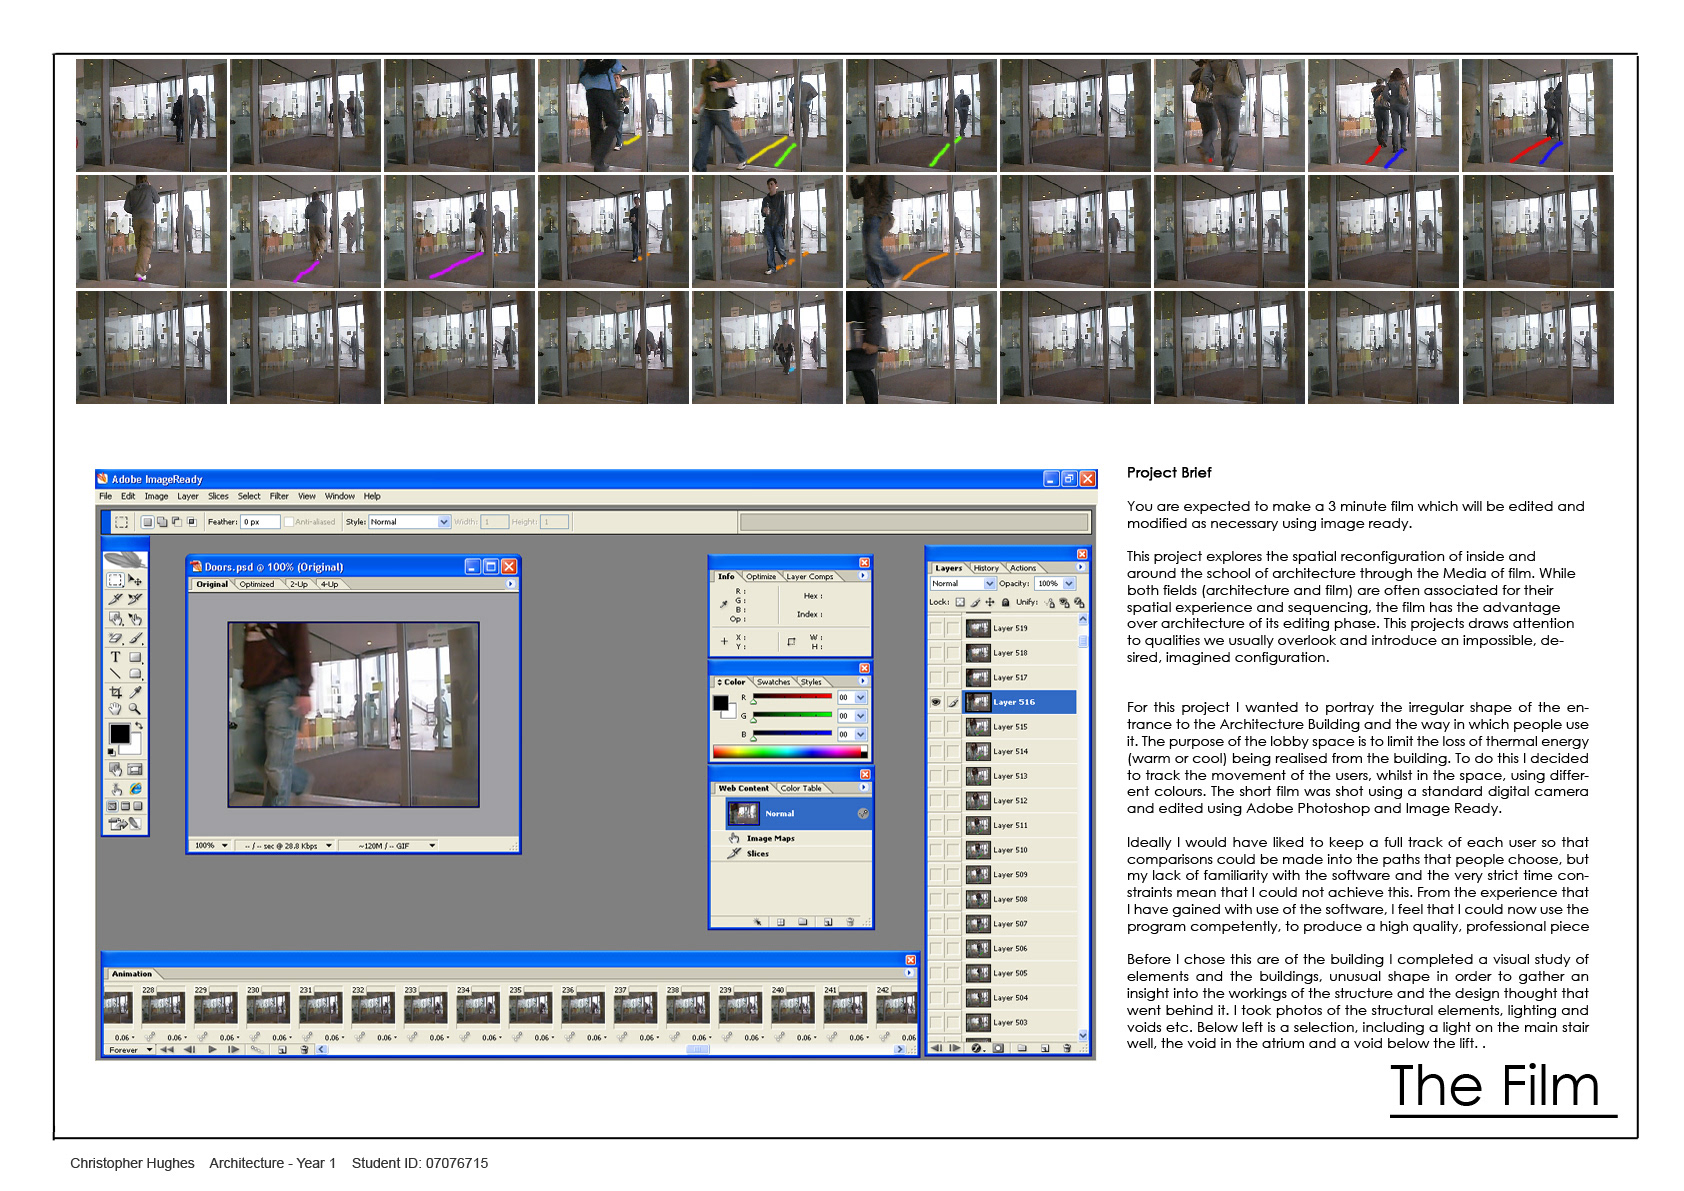Open Animation panel flyout menu arrow
Viewport: 1684px width, 1191px height.
[909, 973]
